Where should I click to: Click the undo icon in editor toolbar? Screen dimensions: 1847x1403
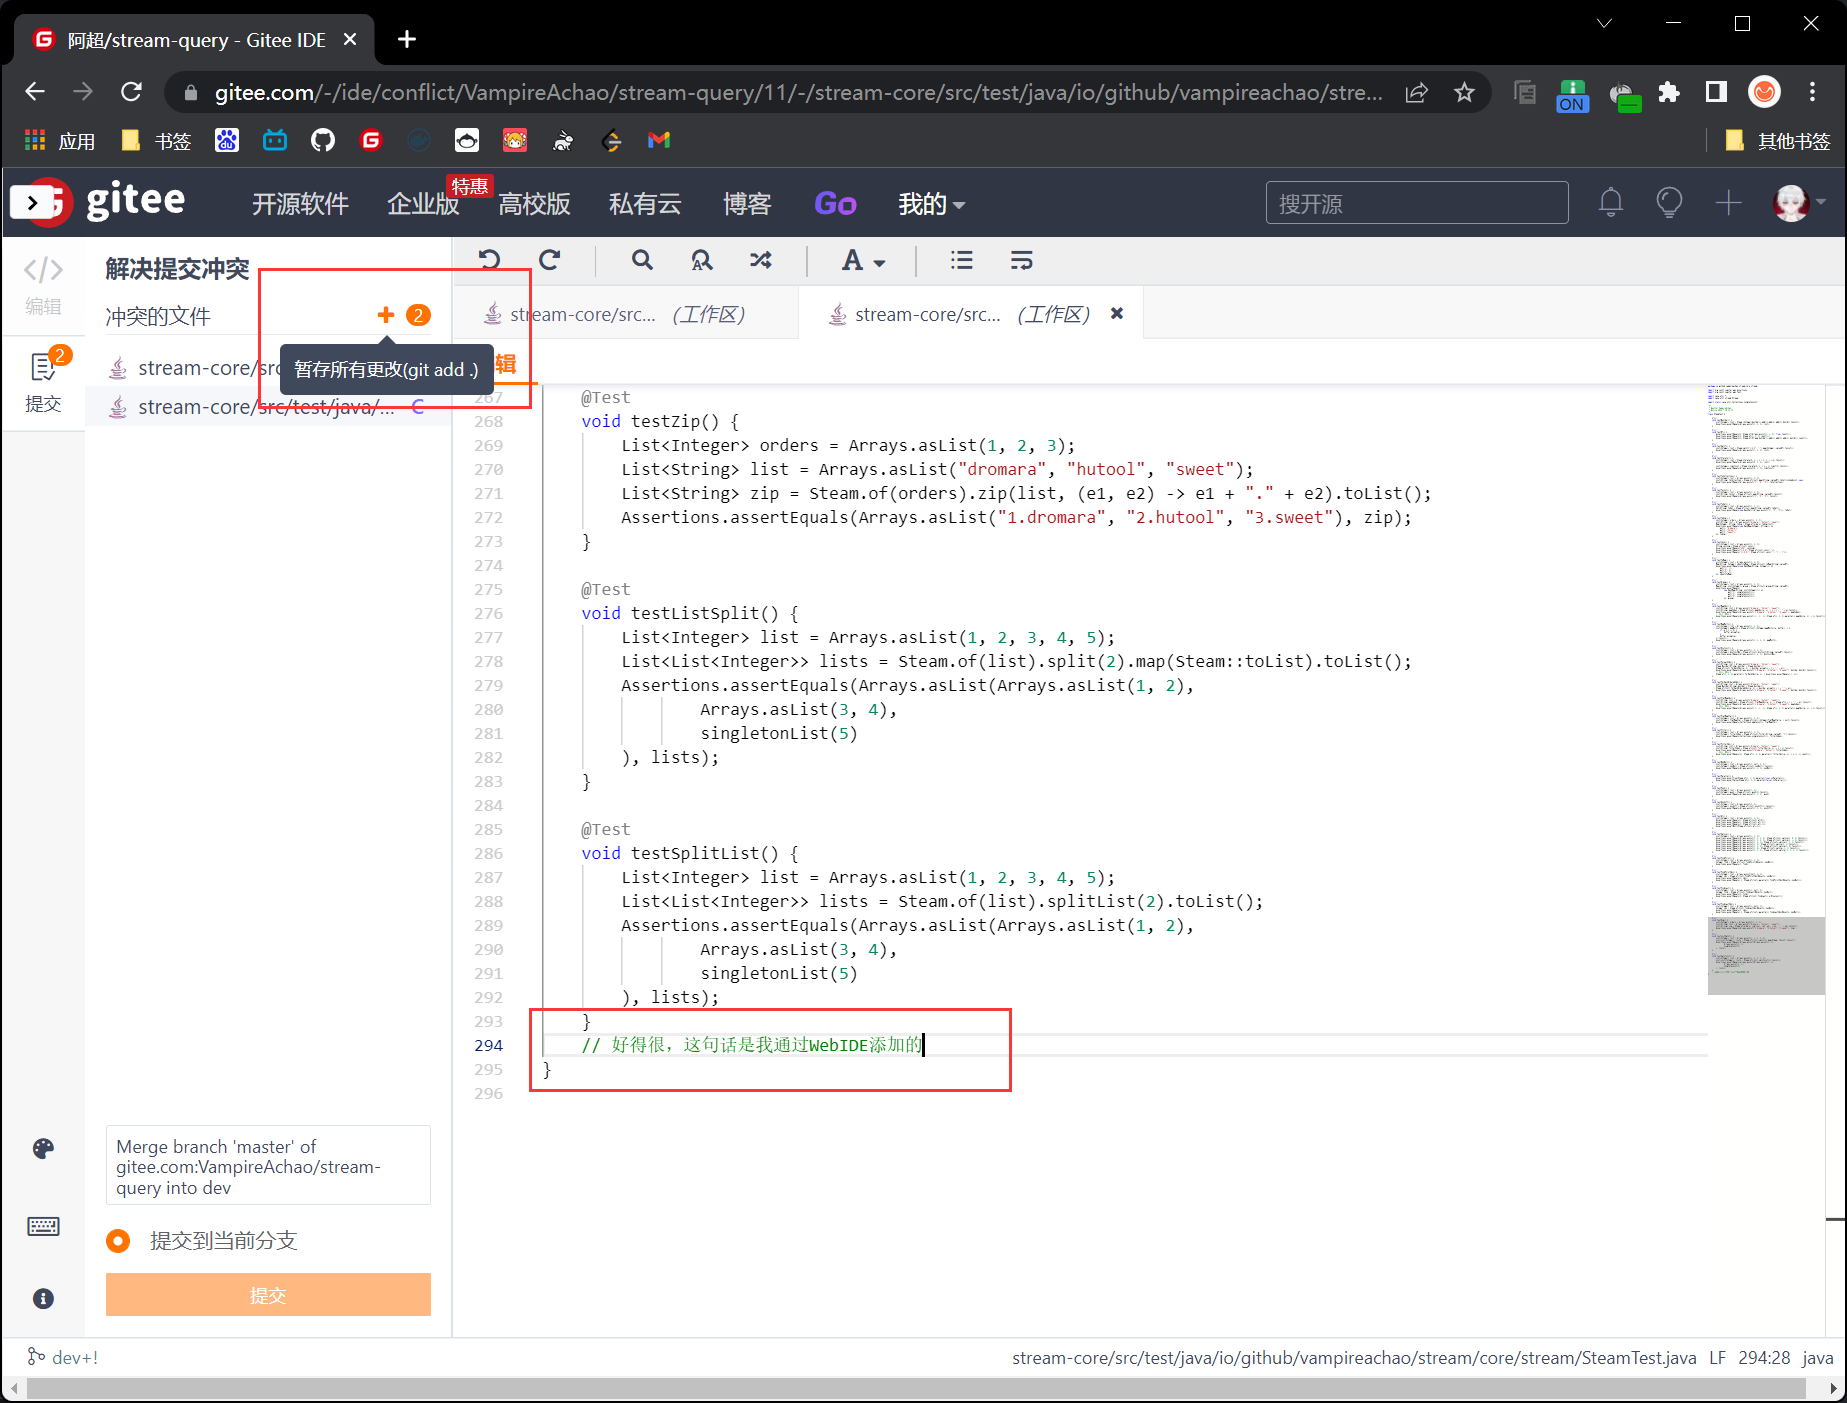click(x=489, y=260)
